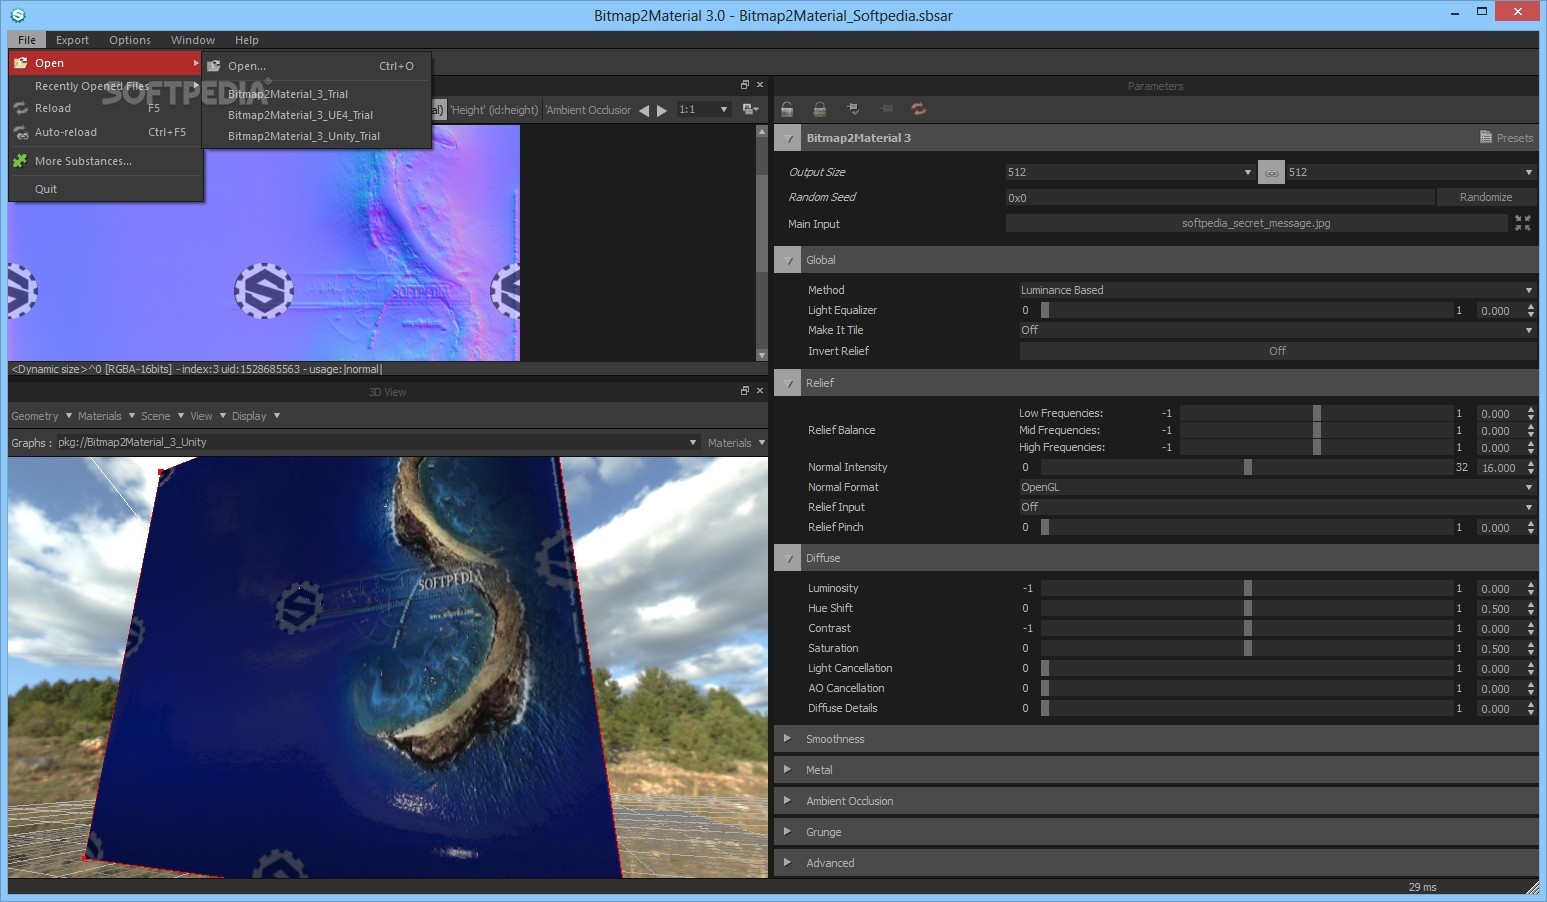Open the Normal Format OpenGL dropdown
The image size is (1547, 902).
pyautogui.click(x=1277, y=487)
